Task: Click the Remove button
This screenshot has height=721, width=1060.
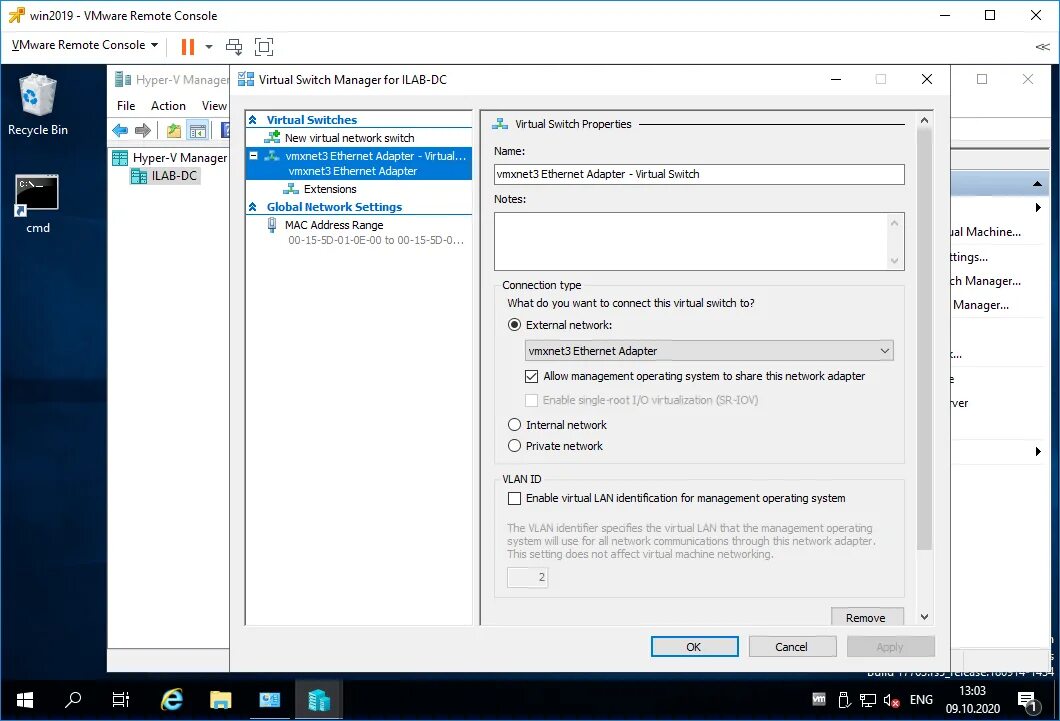Action: point(867,617)
